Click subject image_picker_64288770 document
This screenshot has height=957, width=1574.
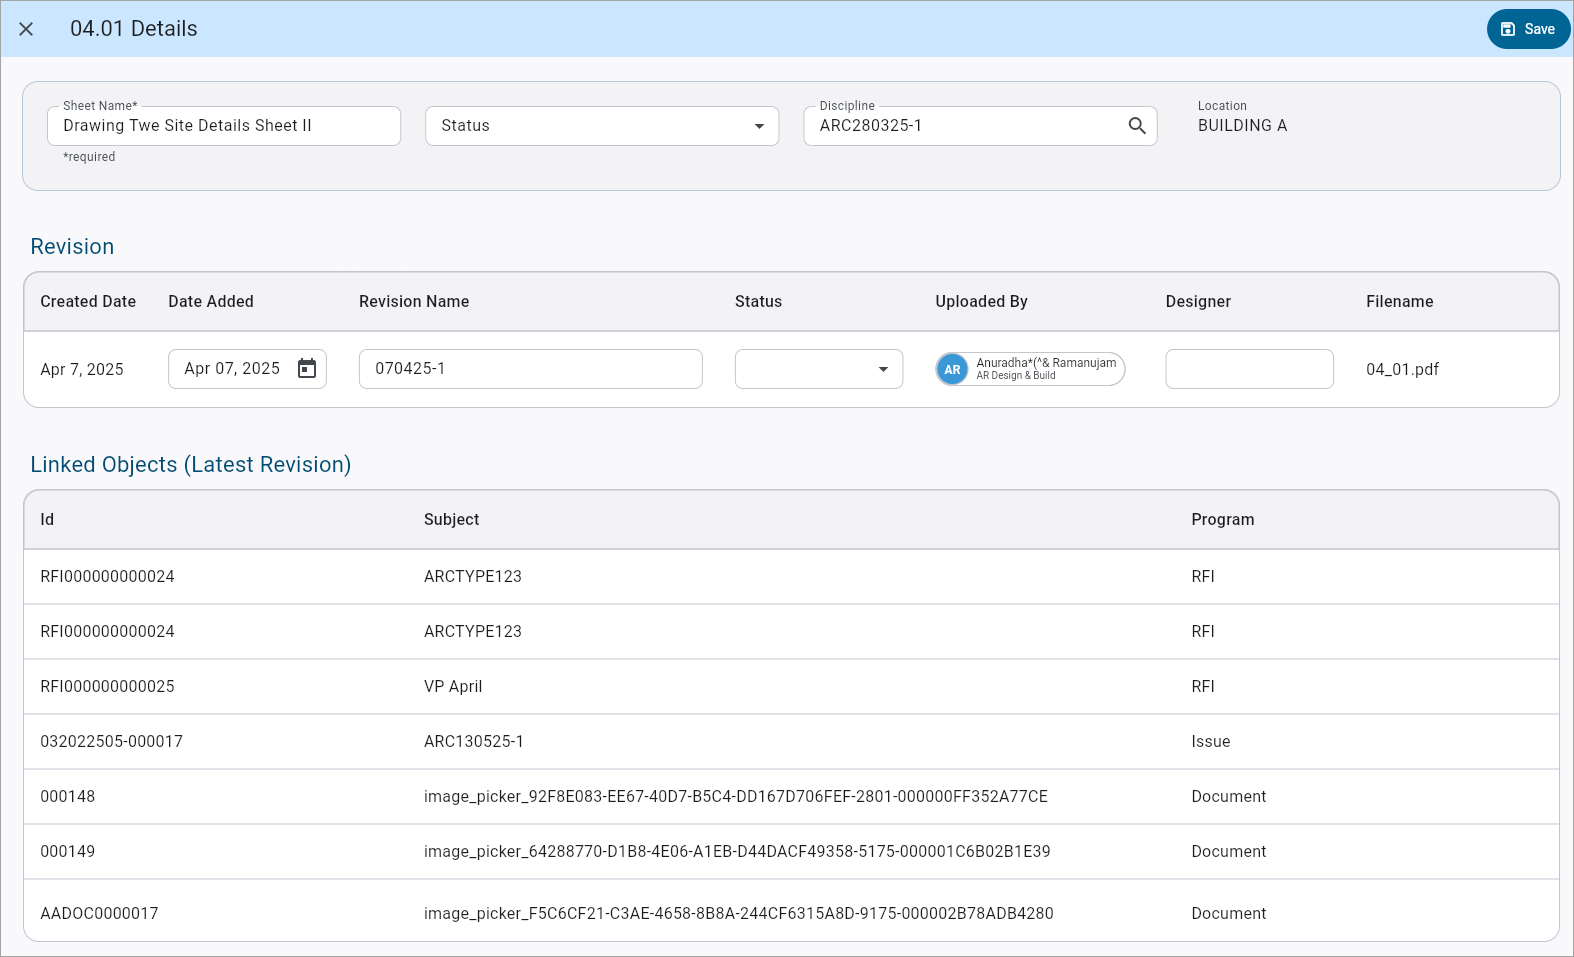coord(737,851)
